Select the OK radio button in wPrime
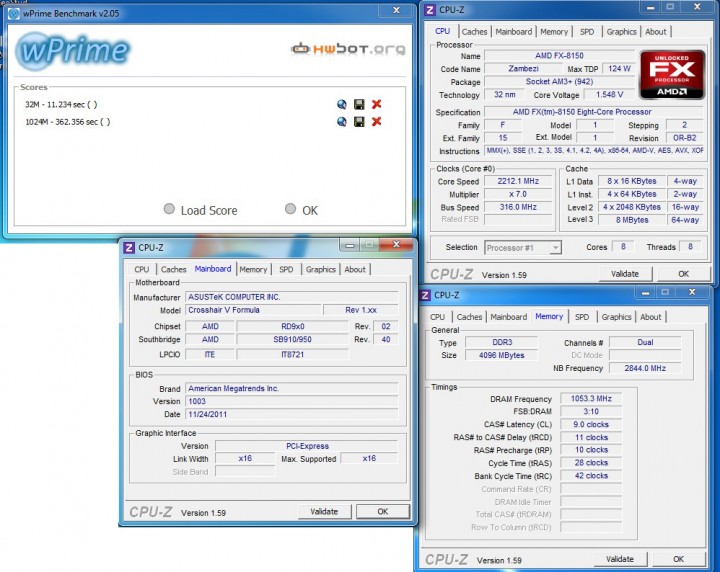720x572 pixels. click(x=290, y=209)
